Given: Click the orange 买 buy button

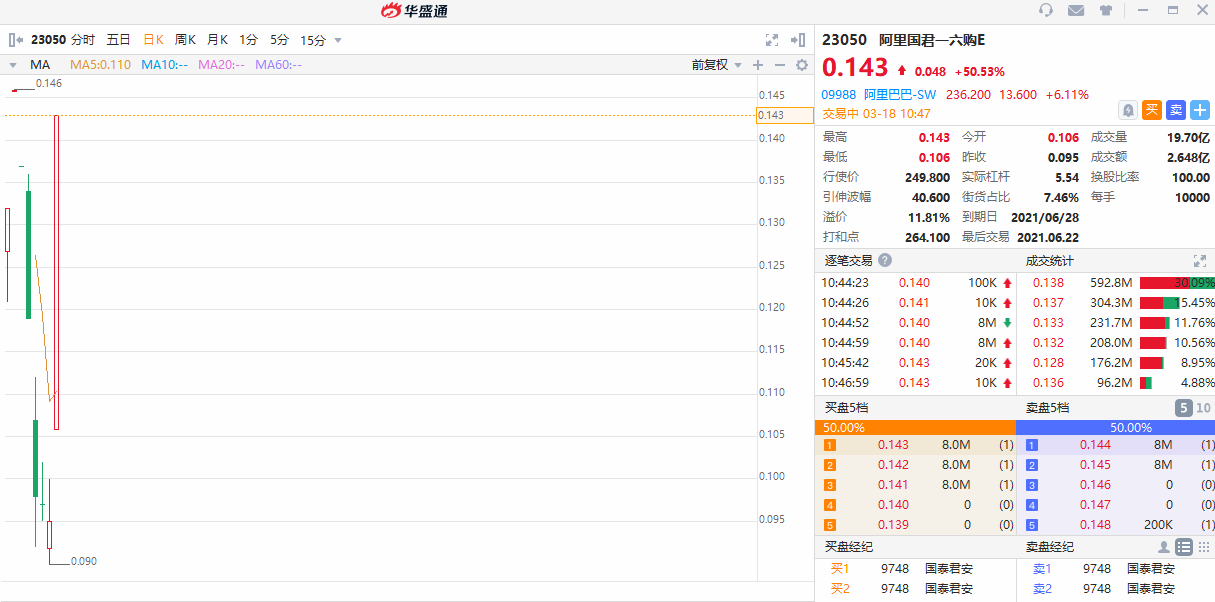Looking at the screenshot, I should [1152, 110].
